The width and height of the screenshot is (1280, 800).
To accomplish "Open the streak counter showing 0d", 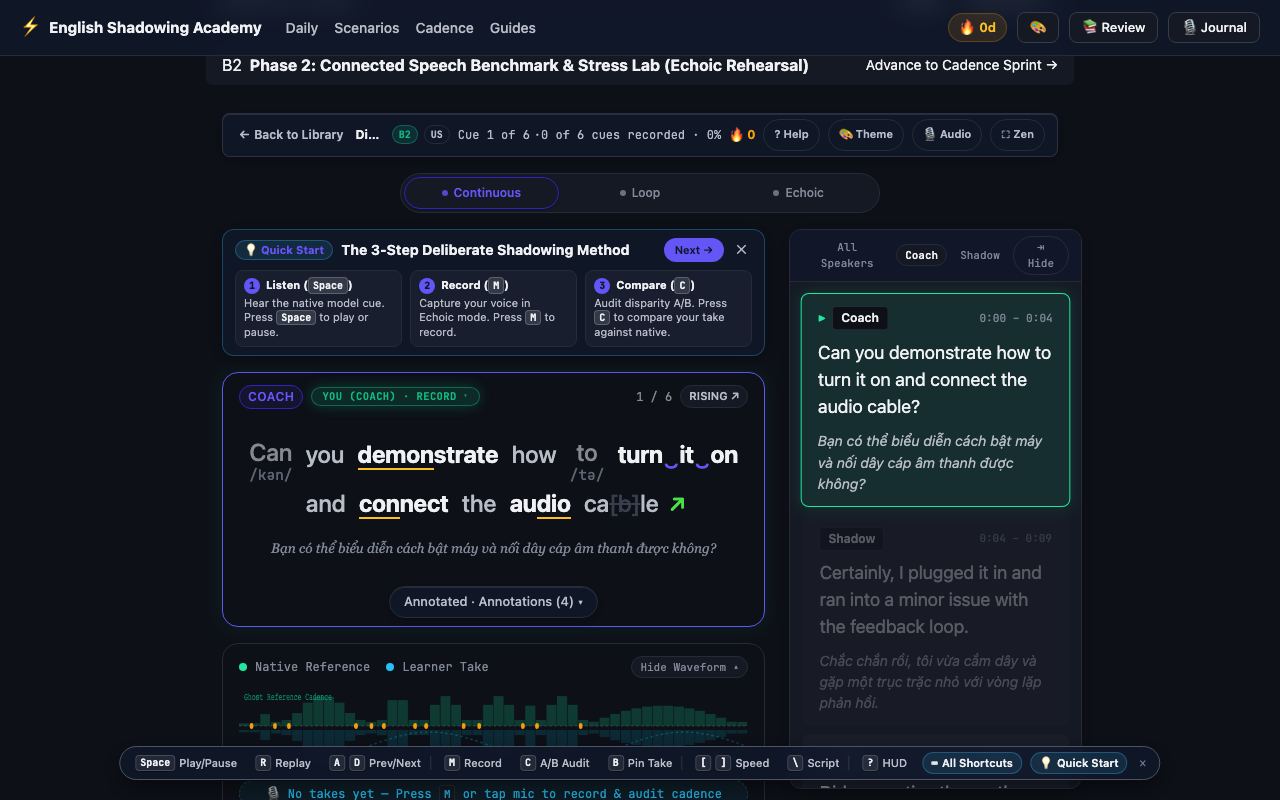I will 977,27.
